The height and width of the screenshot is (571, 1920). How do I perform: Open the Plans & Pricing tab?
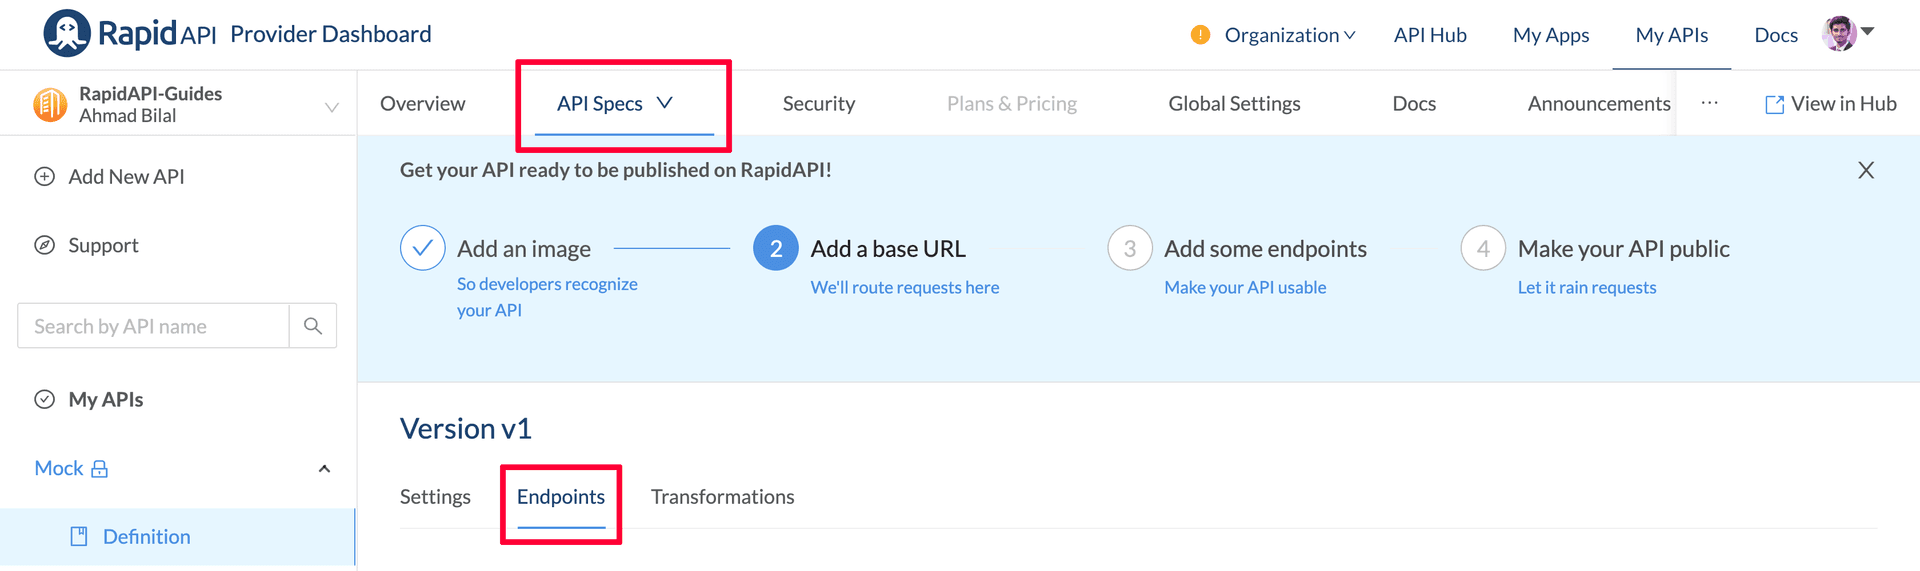[1012, 104]
